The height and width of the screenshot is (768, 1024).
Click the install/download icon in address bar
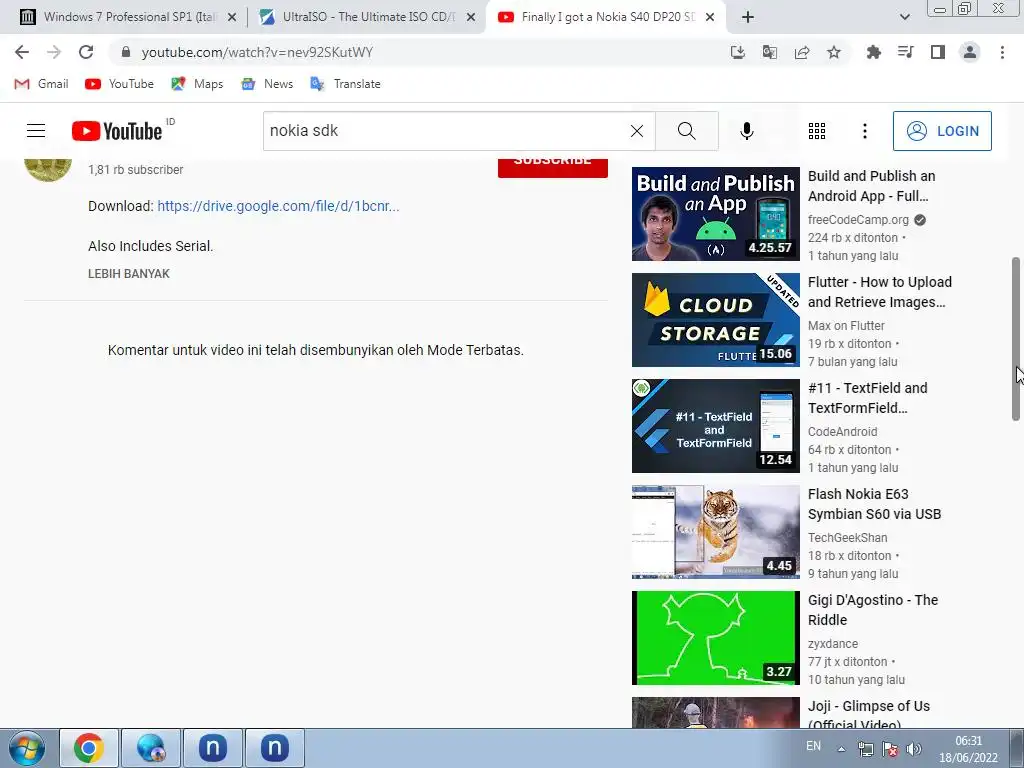(738, 52)
